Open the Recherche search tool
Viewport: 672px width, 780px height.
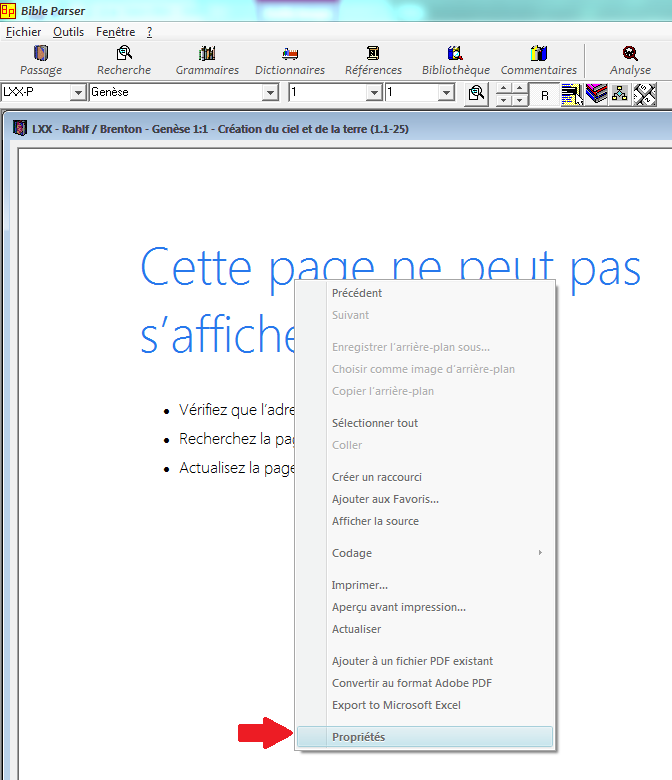124,61
